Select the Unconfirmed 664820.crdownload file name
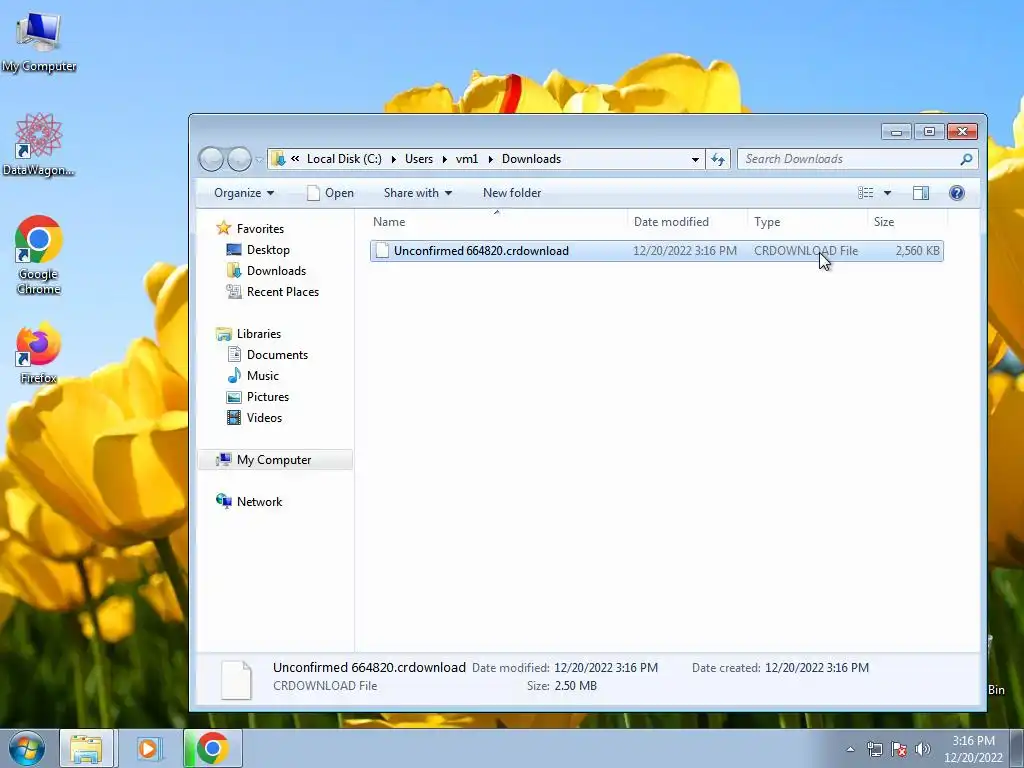 [481, 251]
